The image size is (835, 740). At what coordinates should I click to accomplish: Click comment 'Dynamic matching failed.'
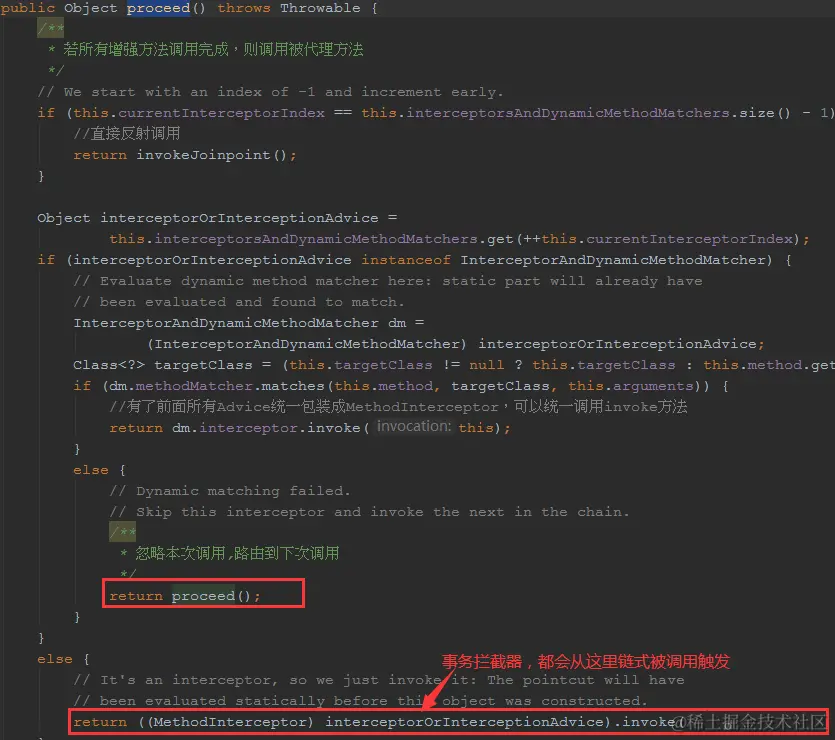click(x=230, y=491)
